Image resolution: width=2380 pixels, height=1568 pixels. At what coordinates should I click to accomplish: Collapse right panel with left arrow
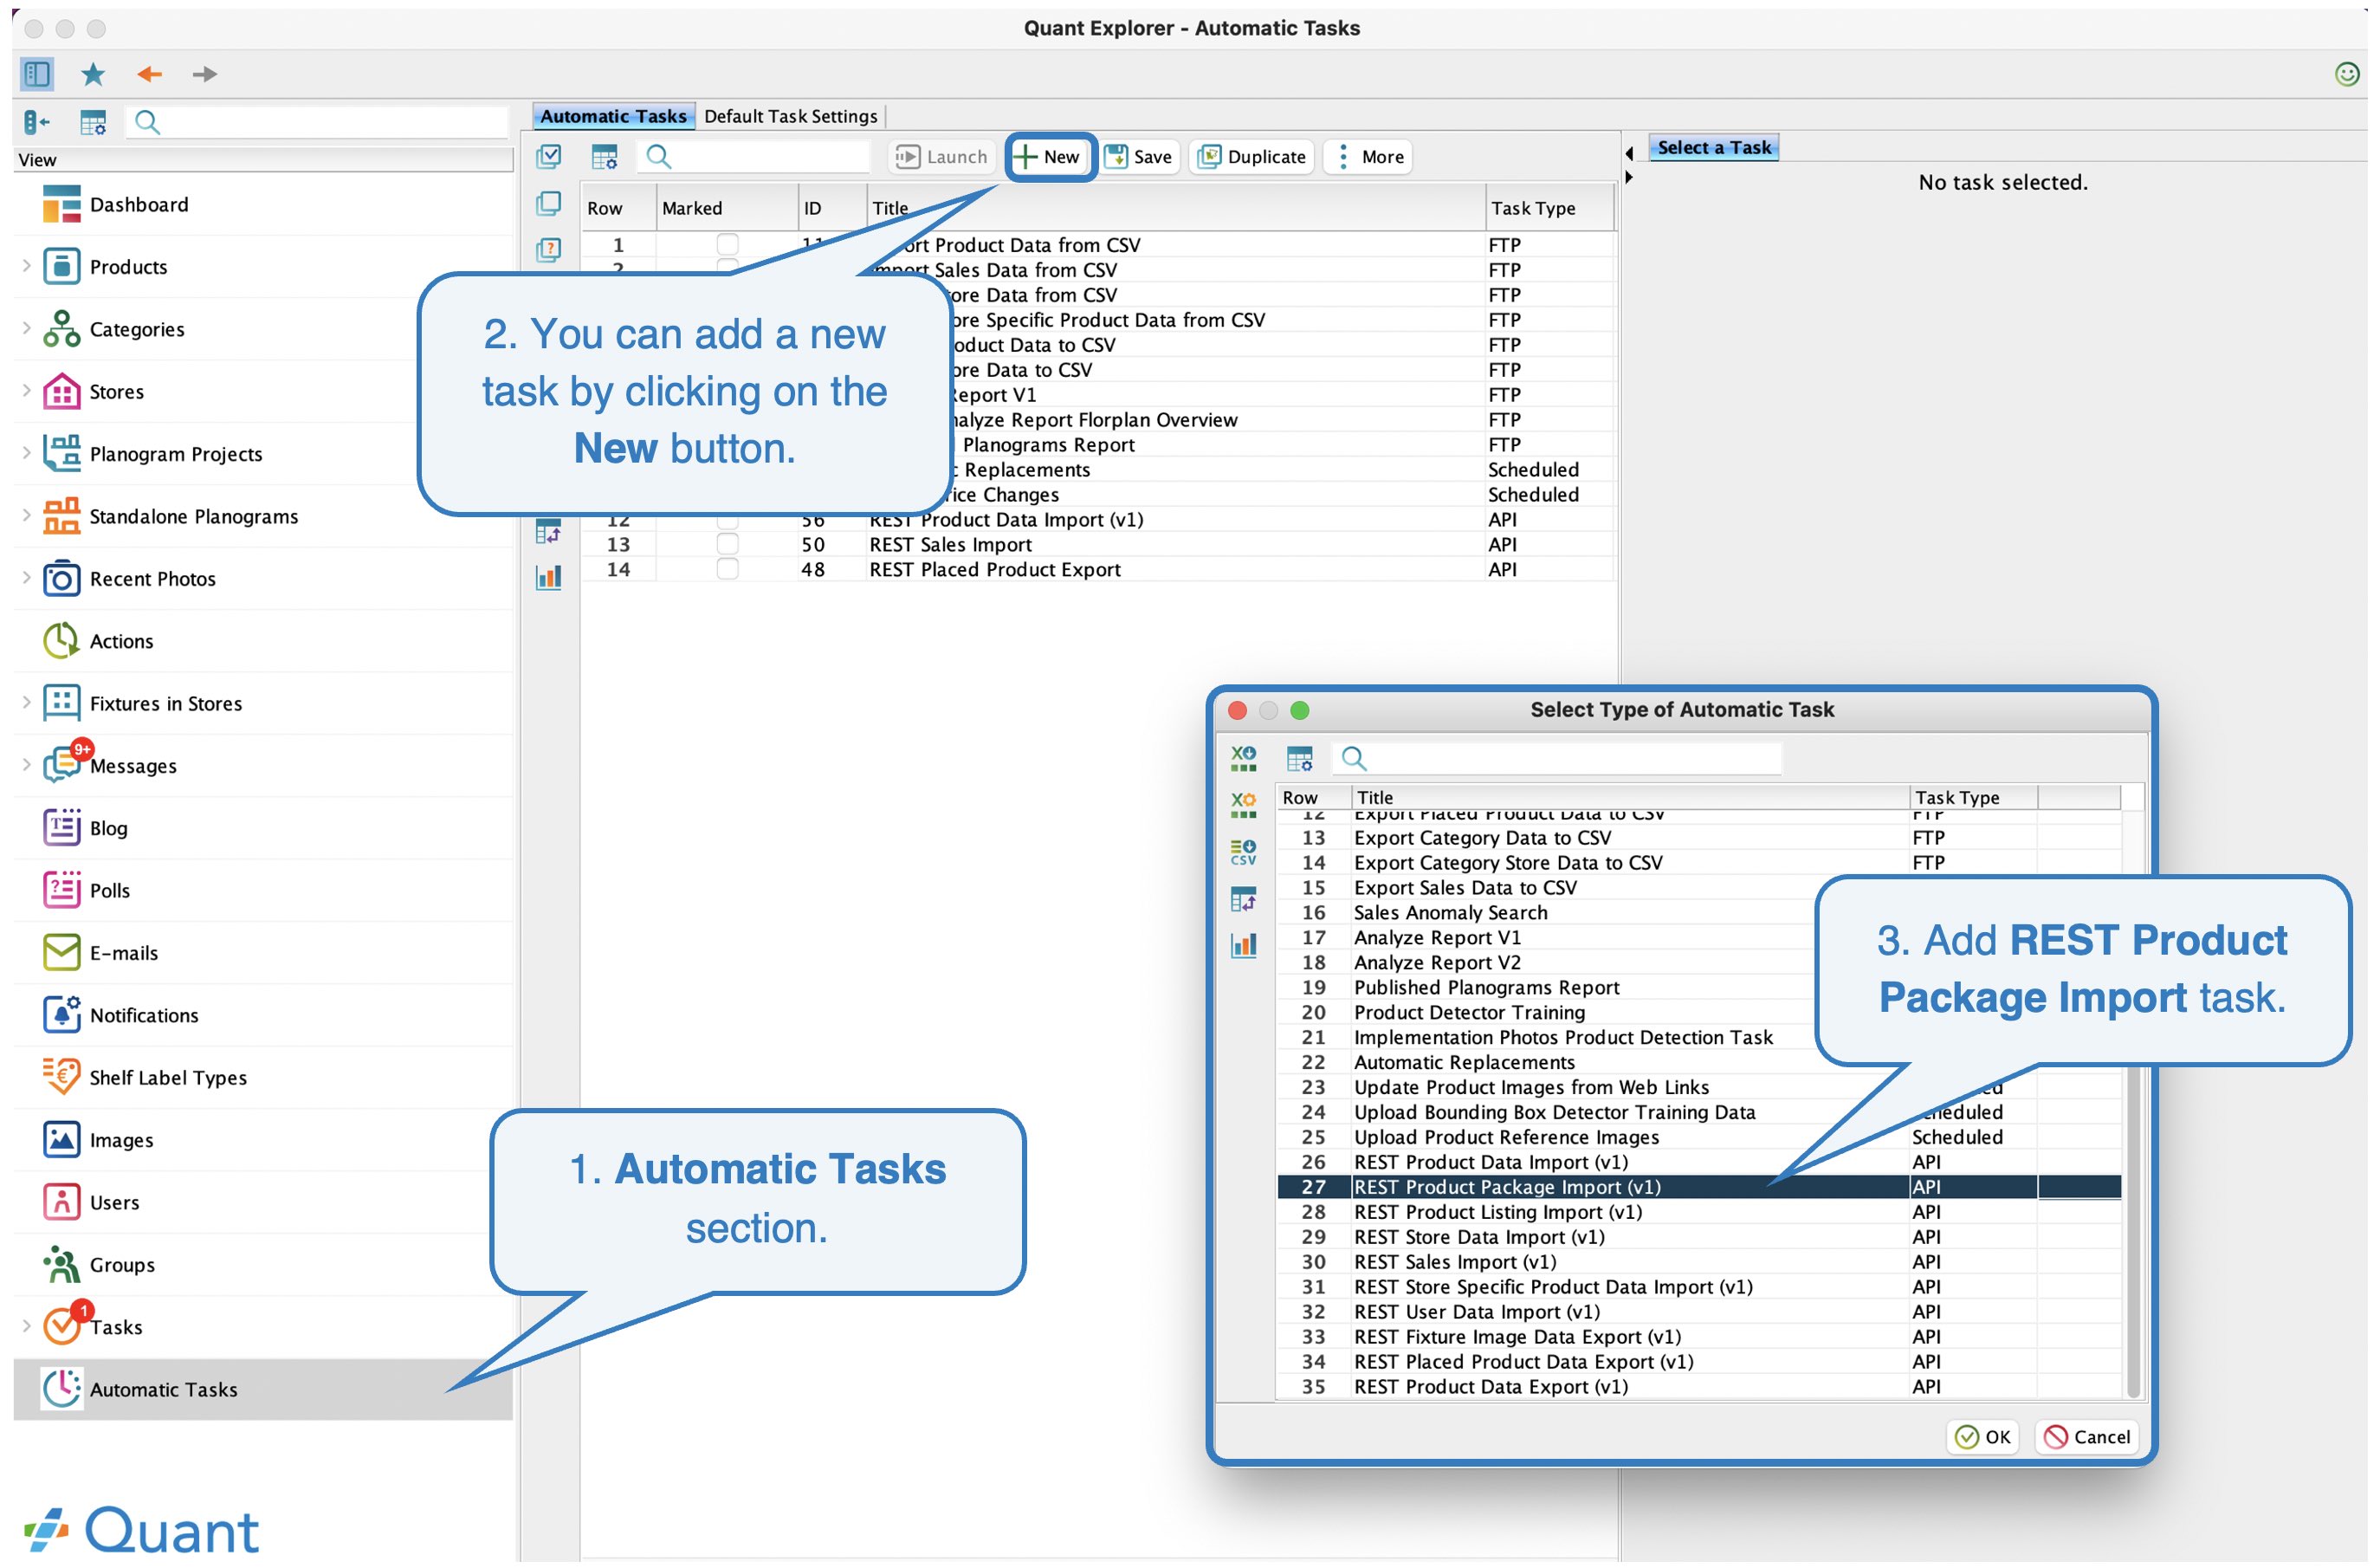pyautogui.click(x=1631, y=154)
